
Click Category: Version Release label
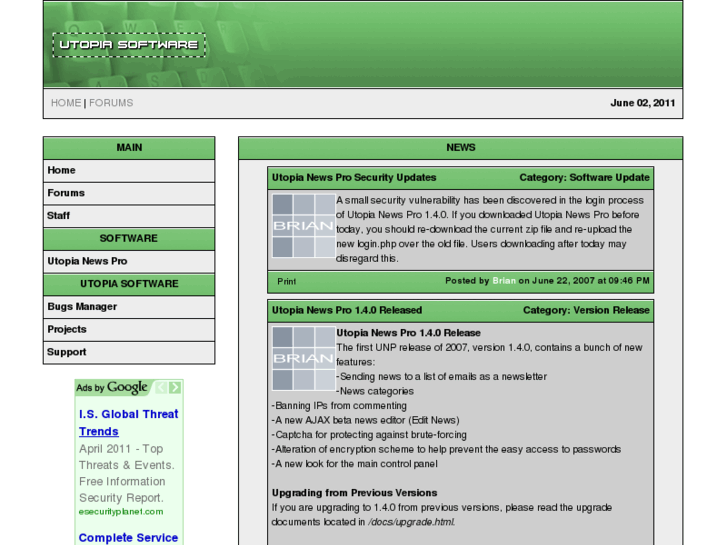coord(586,310)
